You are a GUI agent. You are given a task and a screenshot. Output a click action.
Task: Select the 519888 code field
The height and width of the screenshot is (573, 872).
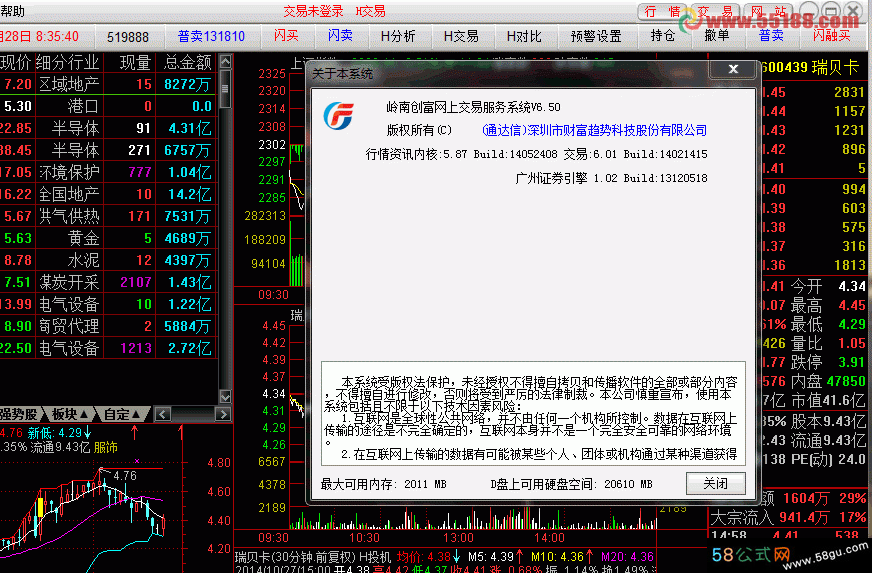point(127,37)
